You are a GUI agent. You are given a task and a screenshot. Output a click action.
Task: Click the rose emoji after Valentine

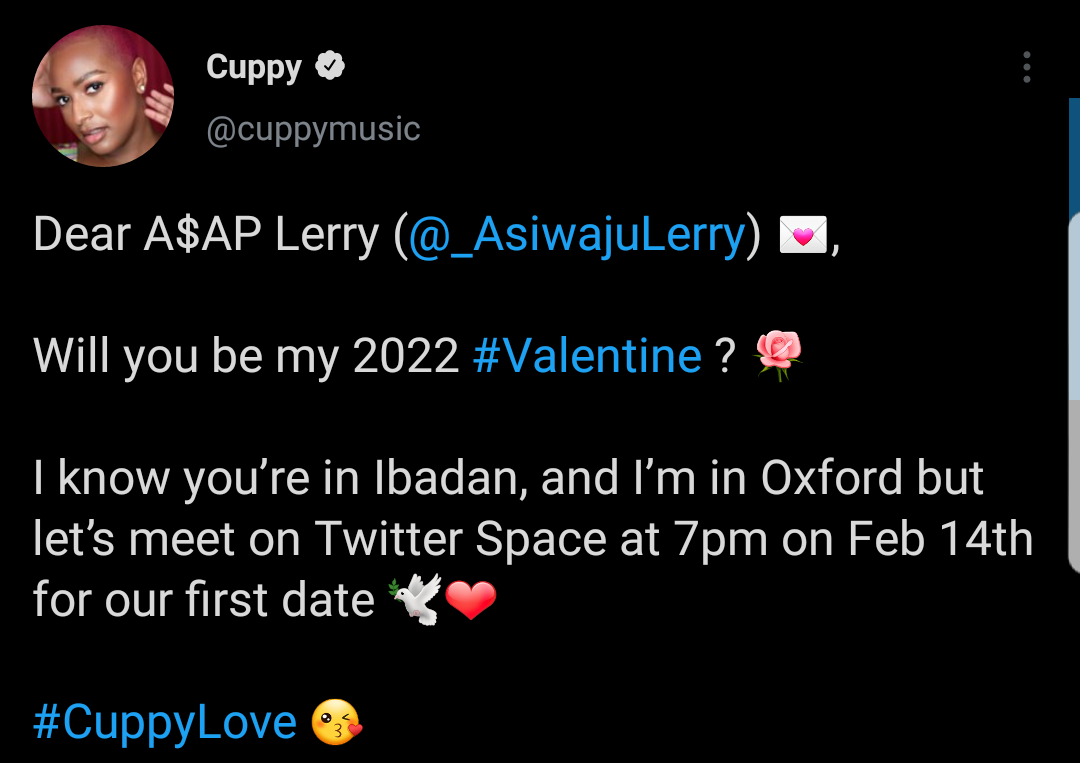point(778,356)
